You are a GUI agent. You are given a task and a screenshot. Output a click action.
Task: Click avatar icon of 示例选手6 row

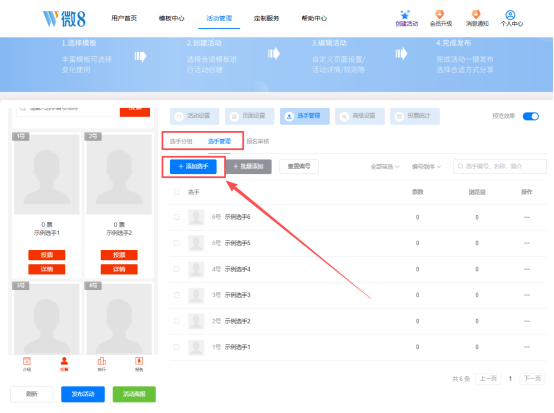[196, 217]
